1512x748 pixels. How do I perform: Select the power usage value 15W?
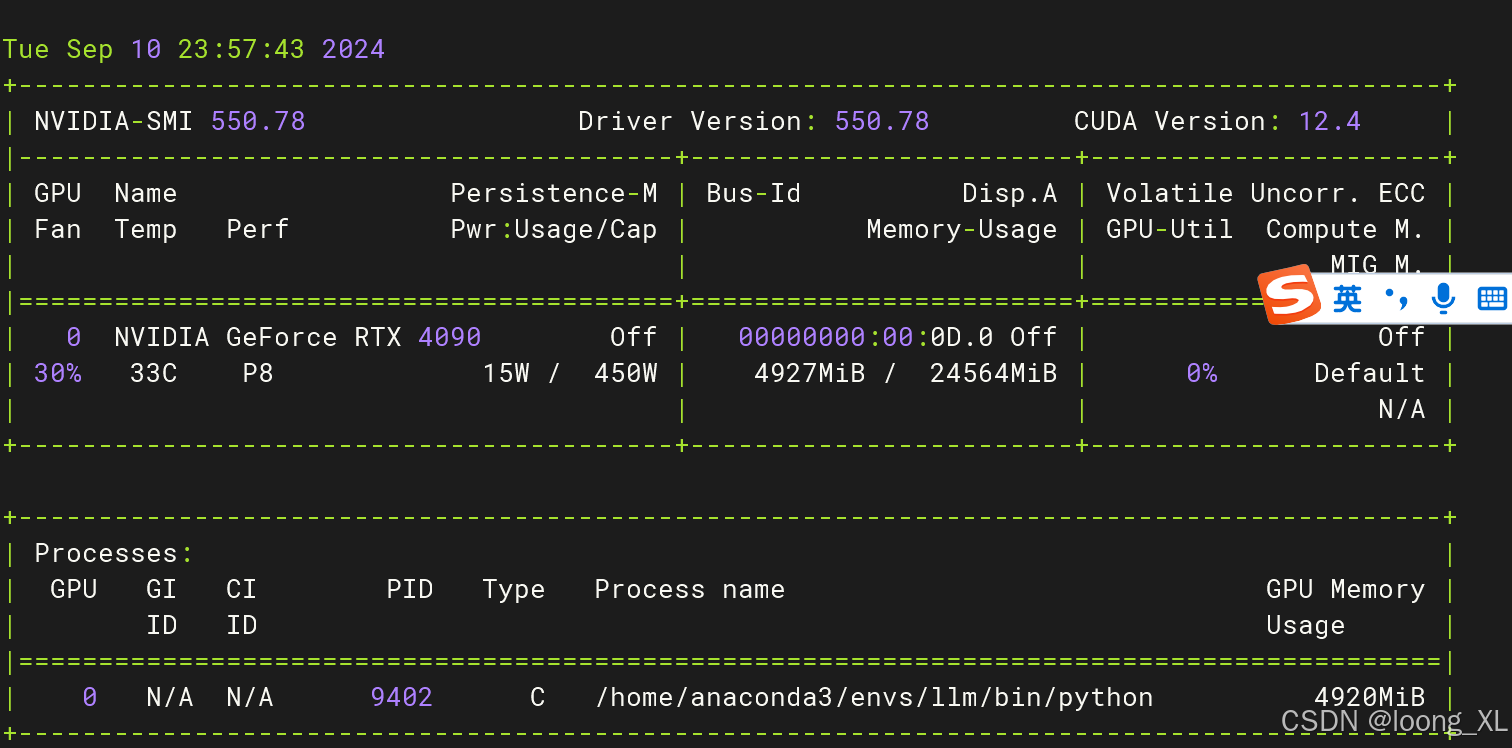(506, 373)
